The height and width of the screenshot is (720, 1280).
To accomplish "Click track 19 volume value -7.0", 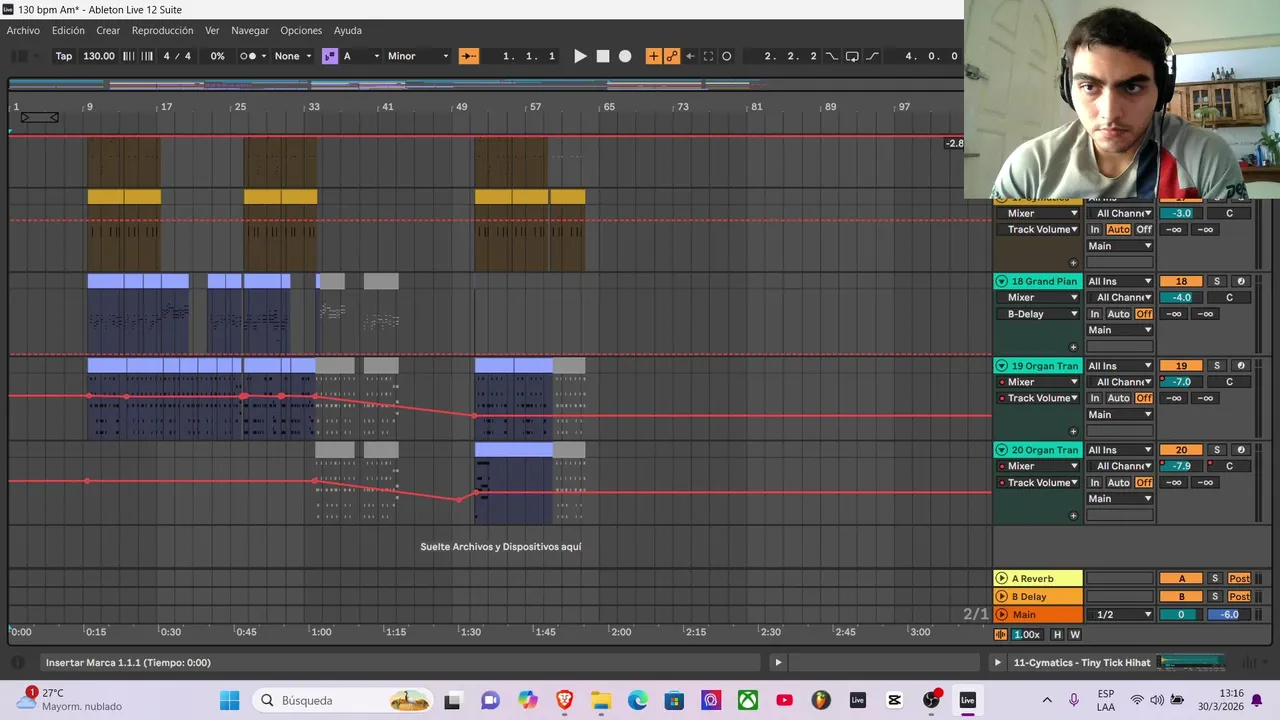I will pos(1181,382).
